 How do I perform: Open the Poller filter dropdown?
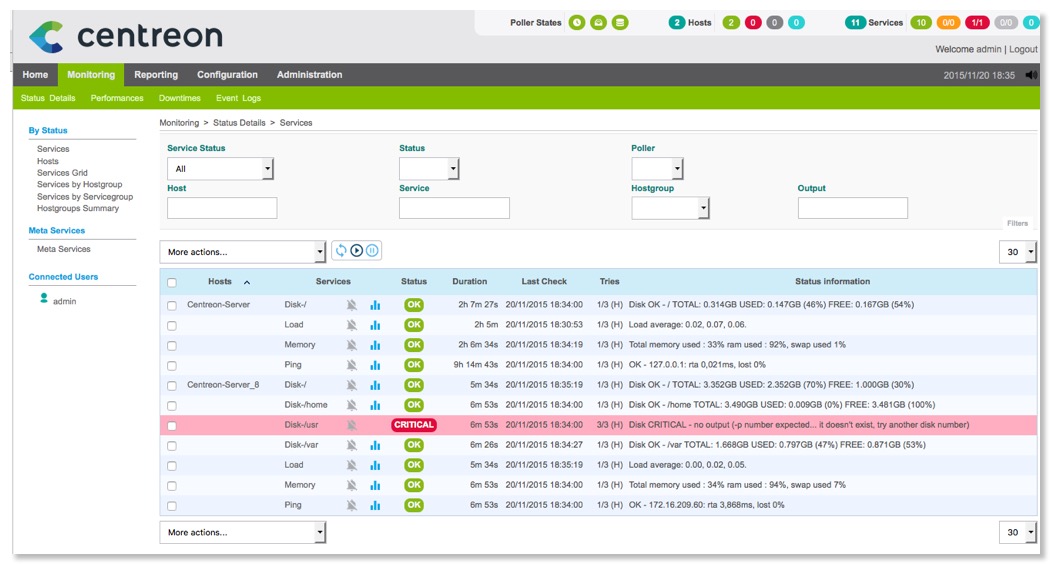coord(657,169)
